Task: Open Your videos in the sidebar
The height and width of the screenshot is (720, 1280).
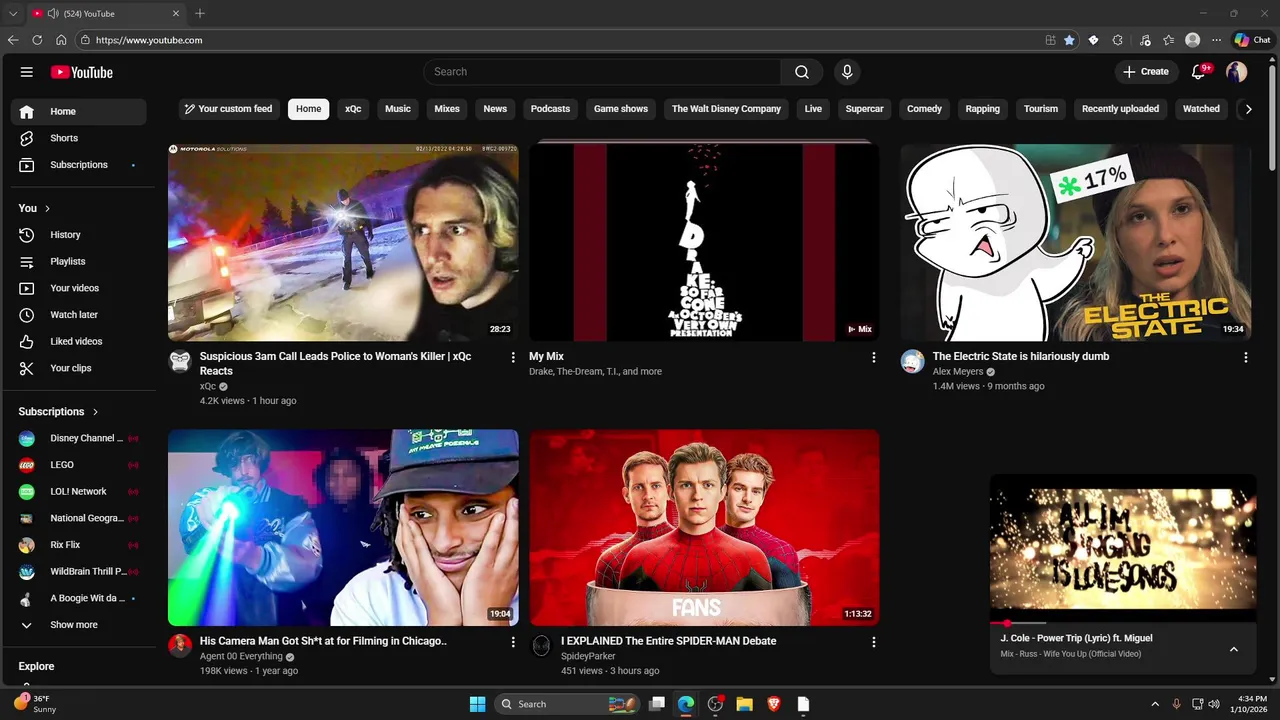Action: pos(79,288)
